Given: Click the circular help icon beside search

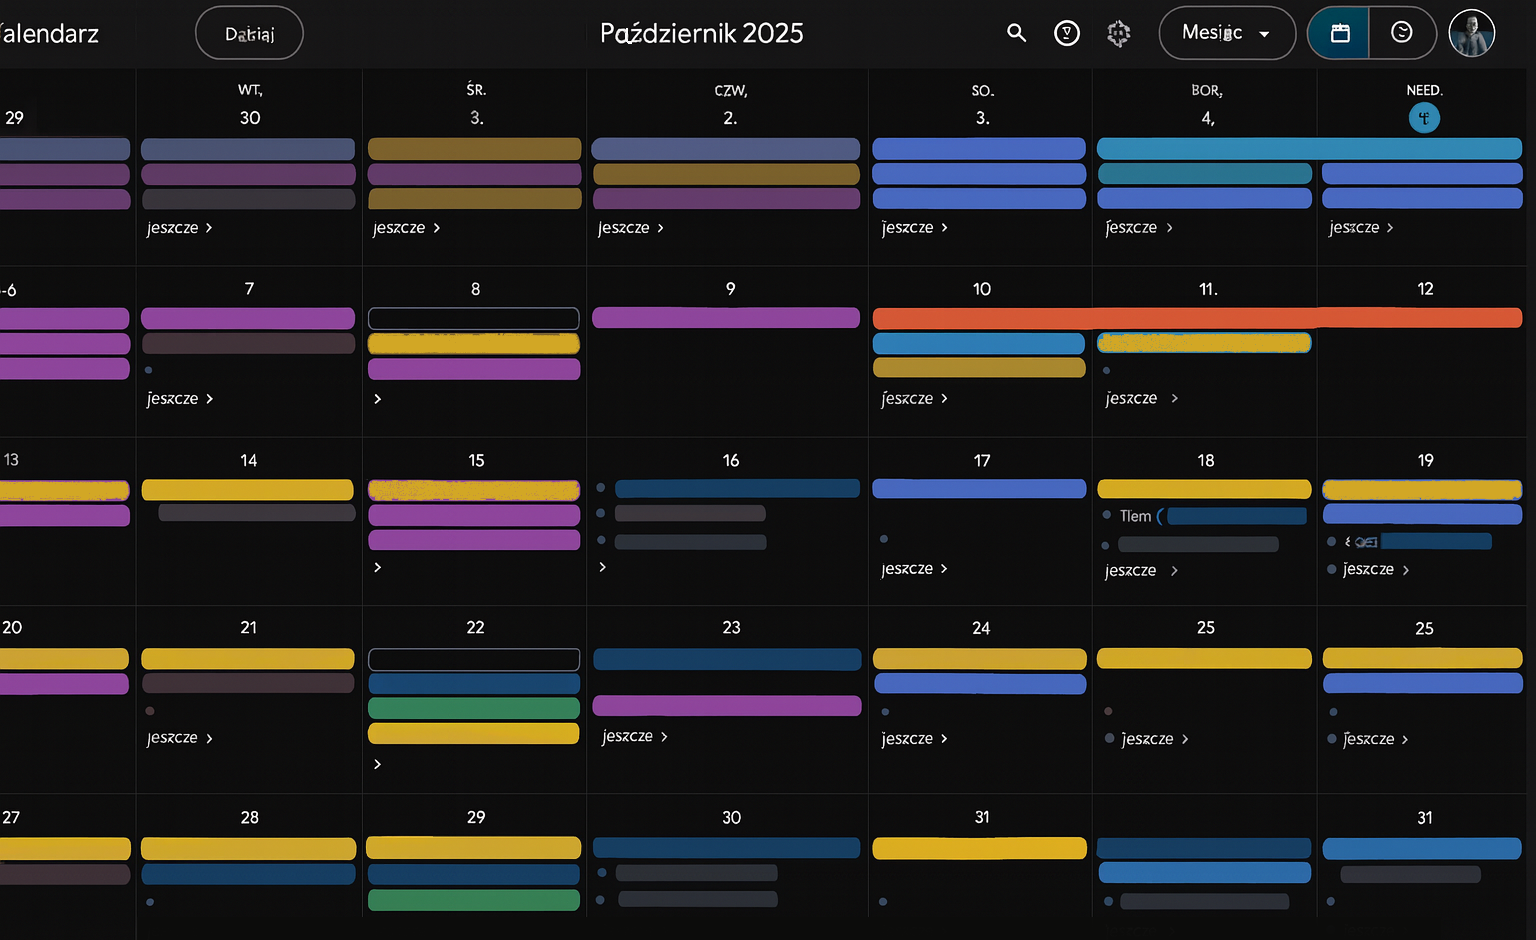Looking at the screenshot, I should [1067, 34].
